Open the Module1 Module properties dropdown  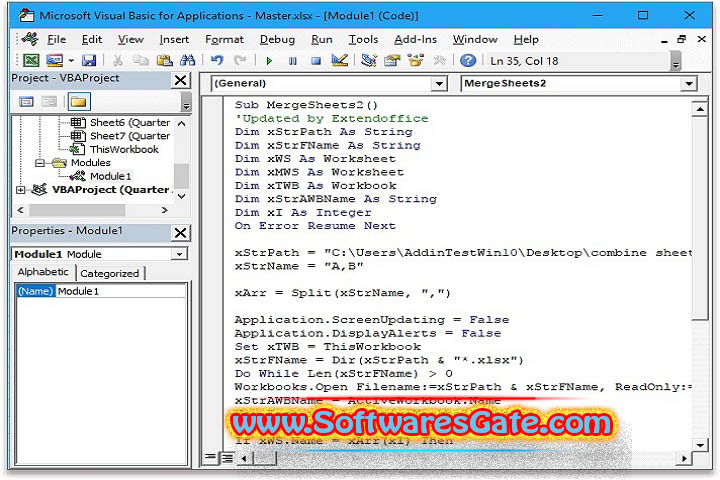[x=179, y=254]
